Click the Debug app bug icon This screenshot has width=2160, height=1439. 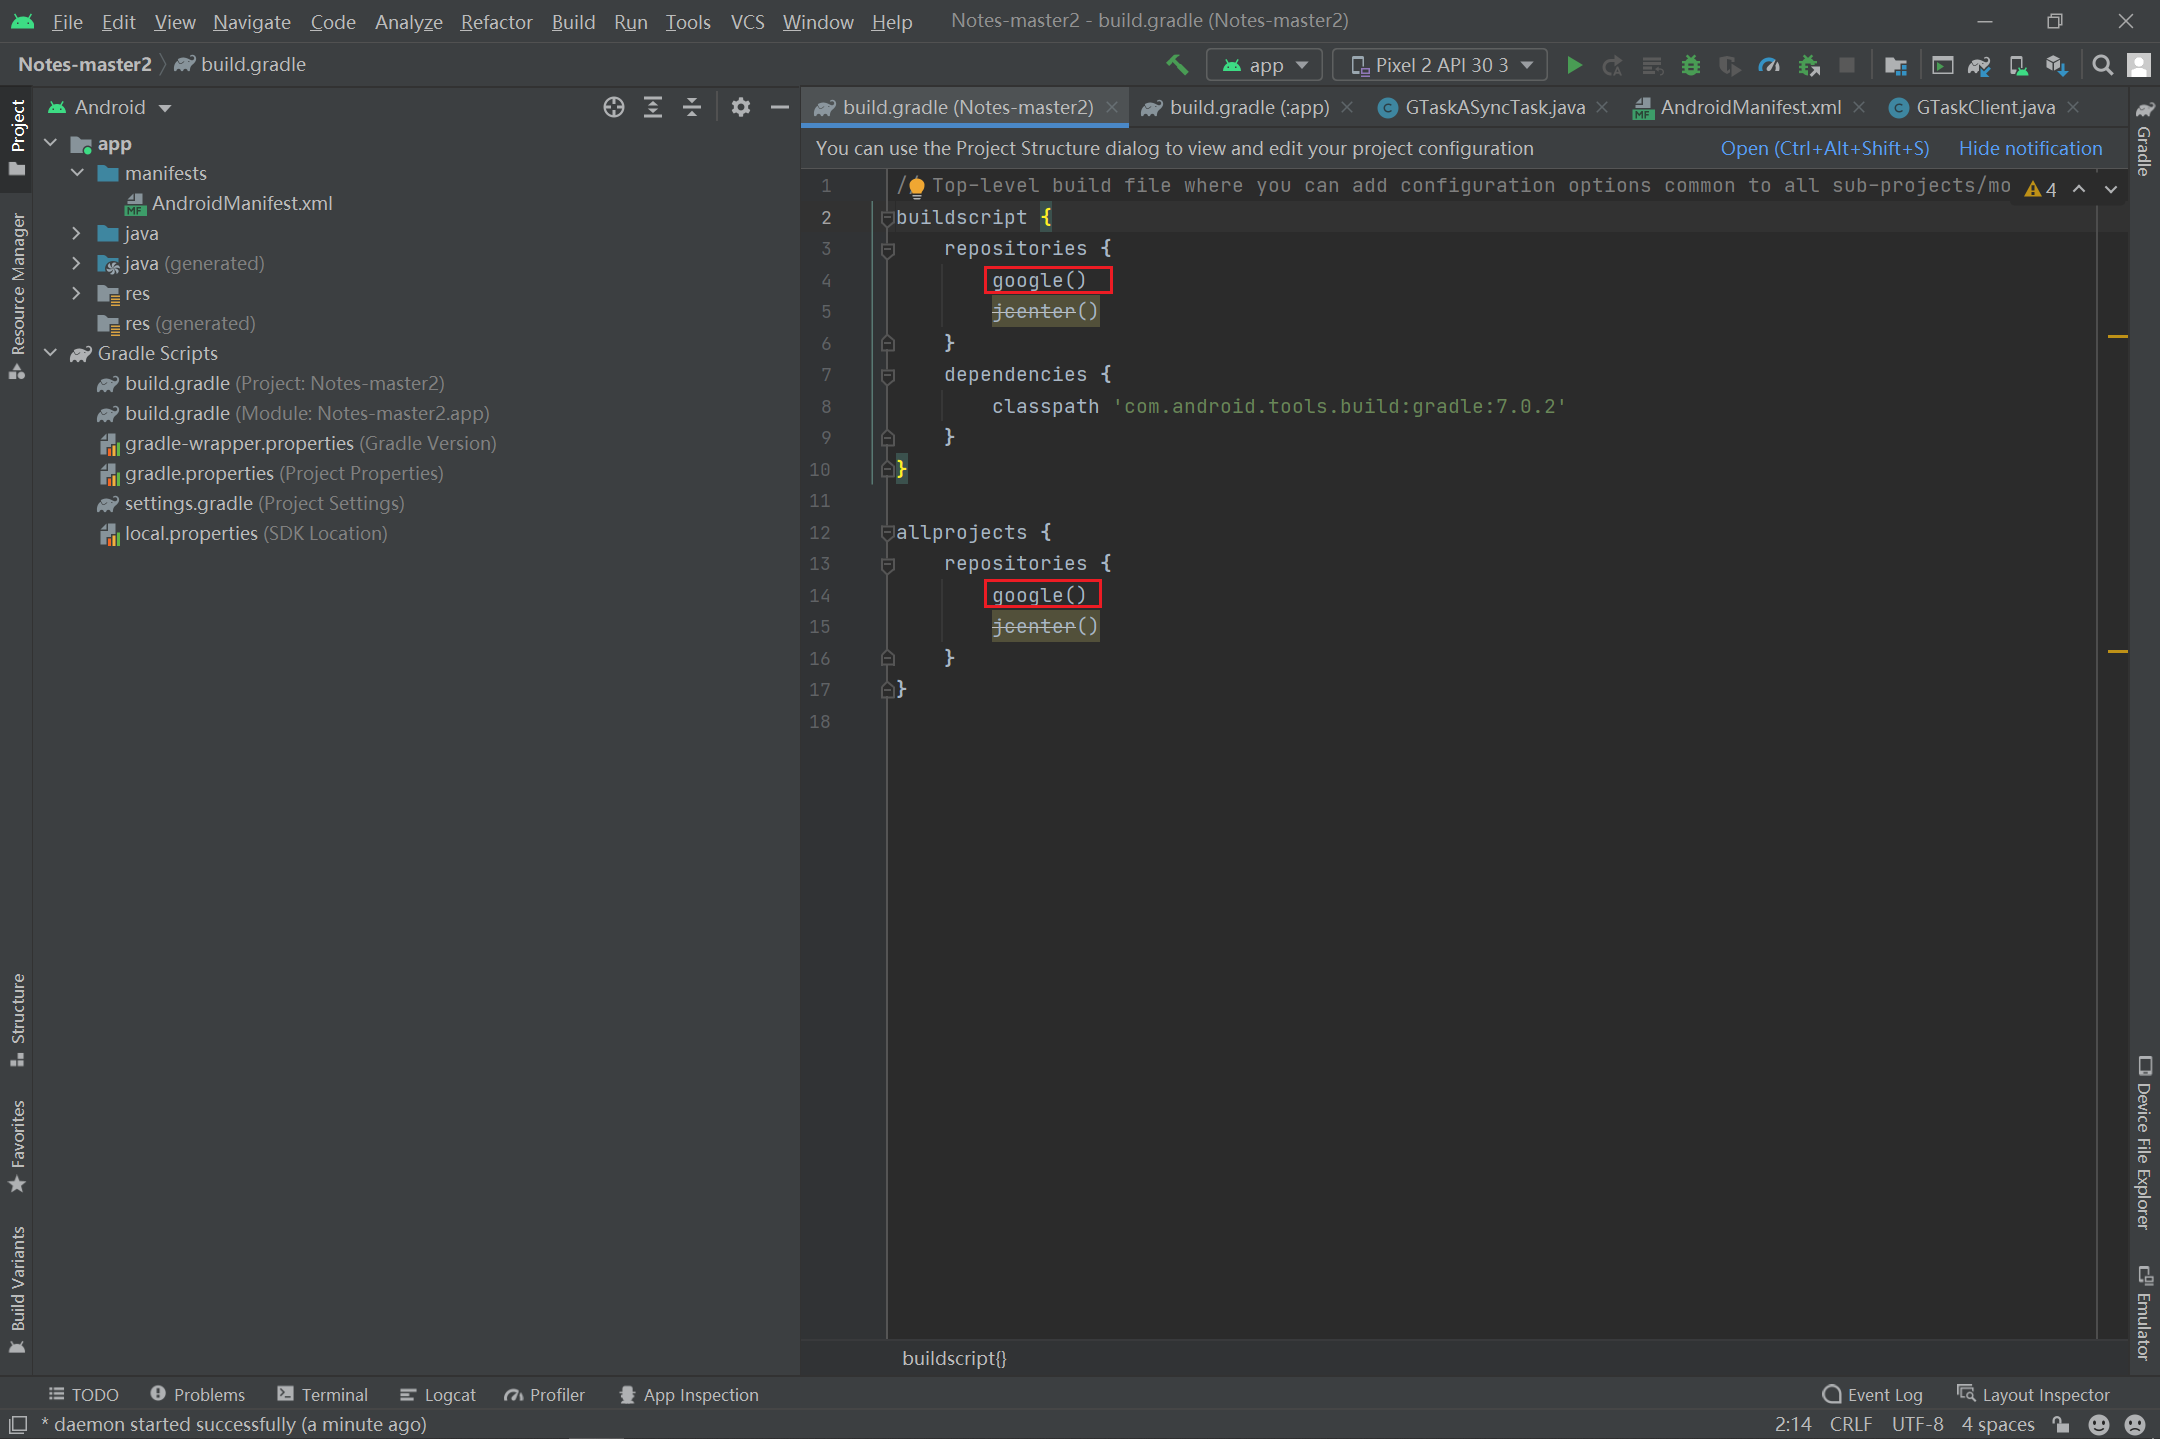(1691, 65)
